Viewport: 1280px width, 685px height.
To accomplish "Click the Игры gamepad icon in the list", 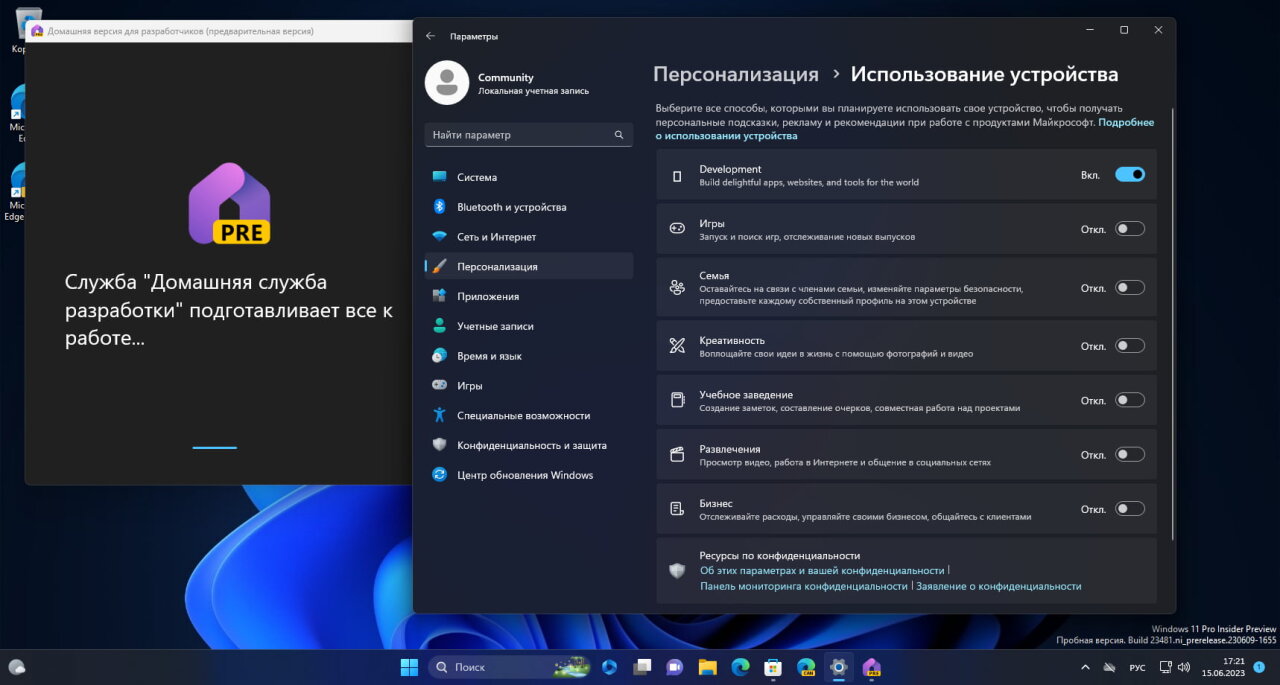I will pos(677,229).
